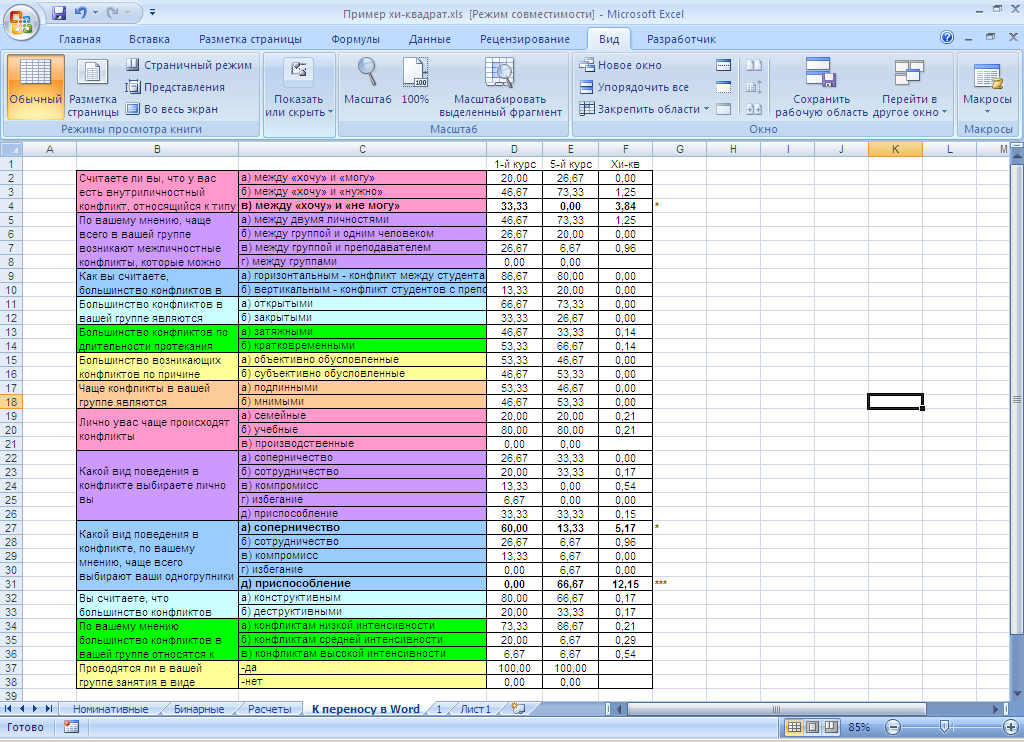Click the Office button
This screenshot has height=742, width=1024.
point(20,22)
